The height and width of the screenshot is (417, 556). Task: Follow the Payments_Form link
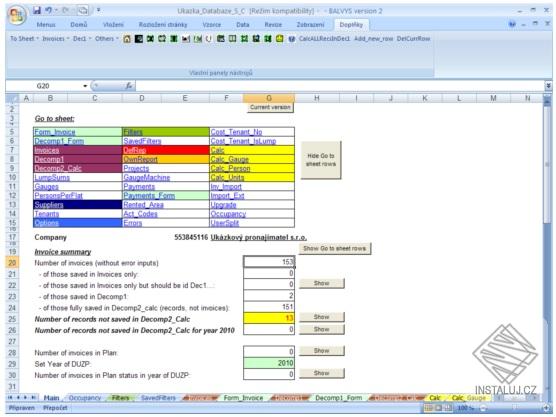tap(149, 196)
